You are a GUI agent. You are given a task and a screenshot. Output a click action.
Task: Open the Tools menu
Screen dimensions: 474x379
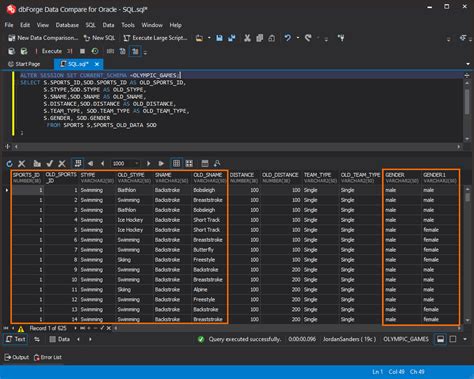[x=128, y=25]
